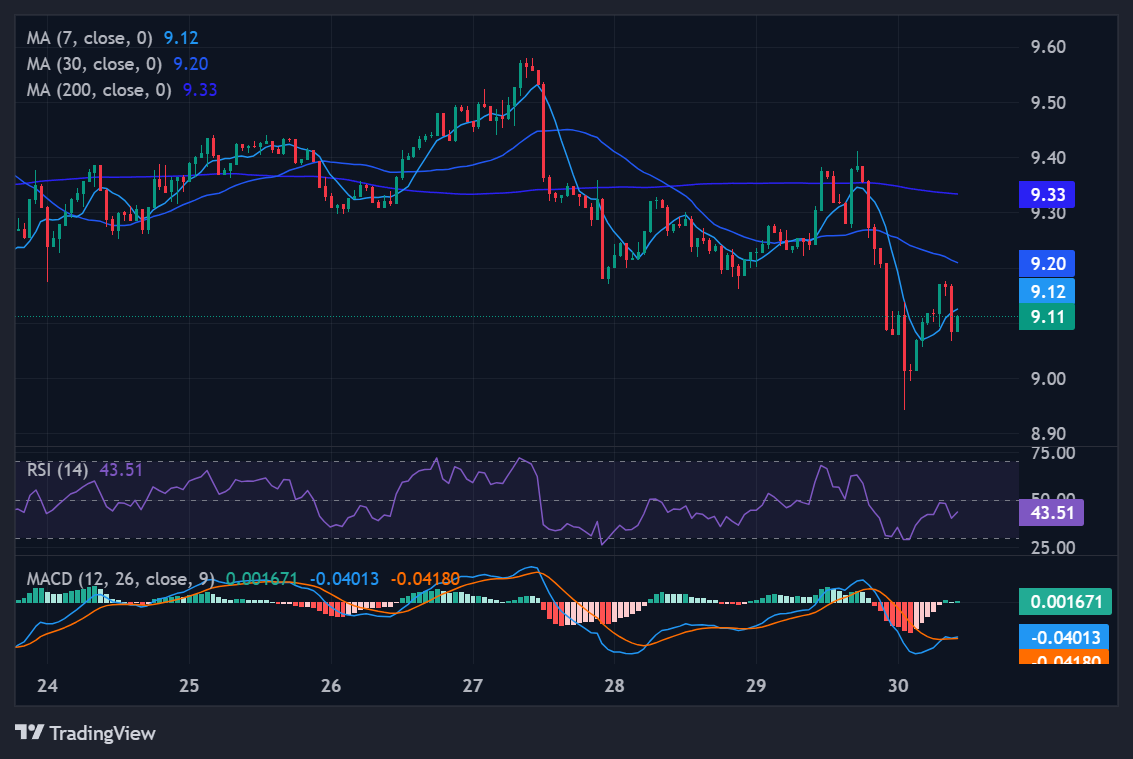Click the blue 9.33 price tag
The height and width of the screenshot is (759, 1133).
[x=1046, y=195]
